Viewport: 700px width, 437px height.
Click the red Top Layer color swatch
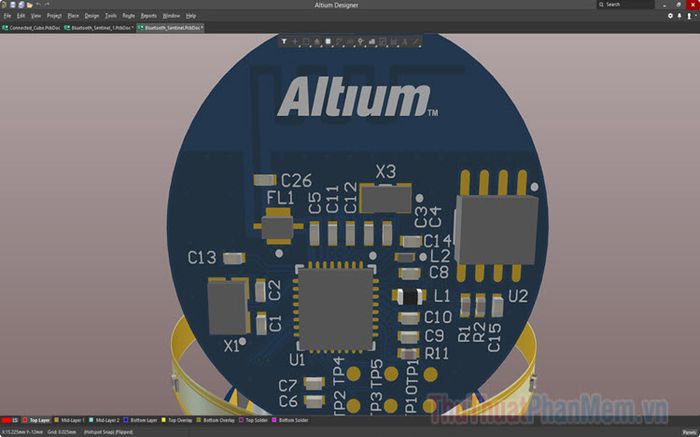point(25,420)
